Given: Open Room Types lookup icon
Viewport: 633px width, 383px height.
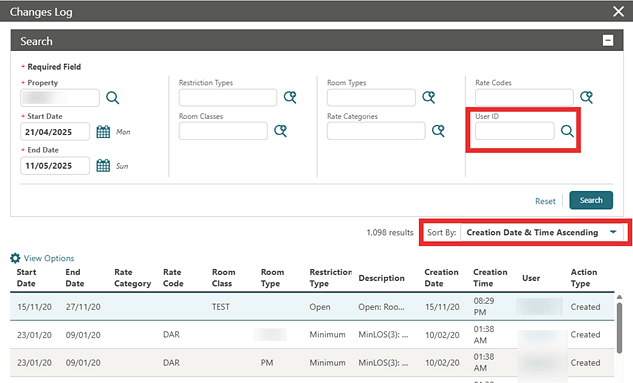Looking at the screenshot, I should [428, 97].
